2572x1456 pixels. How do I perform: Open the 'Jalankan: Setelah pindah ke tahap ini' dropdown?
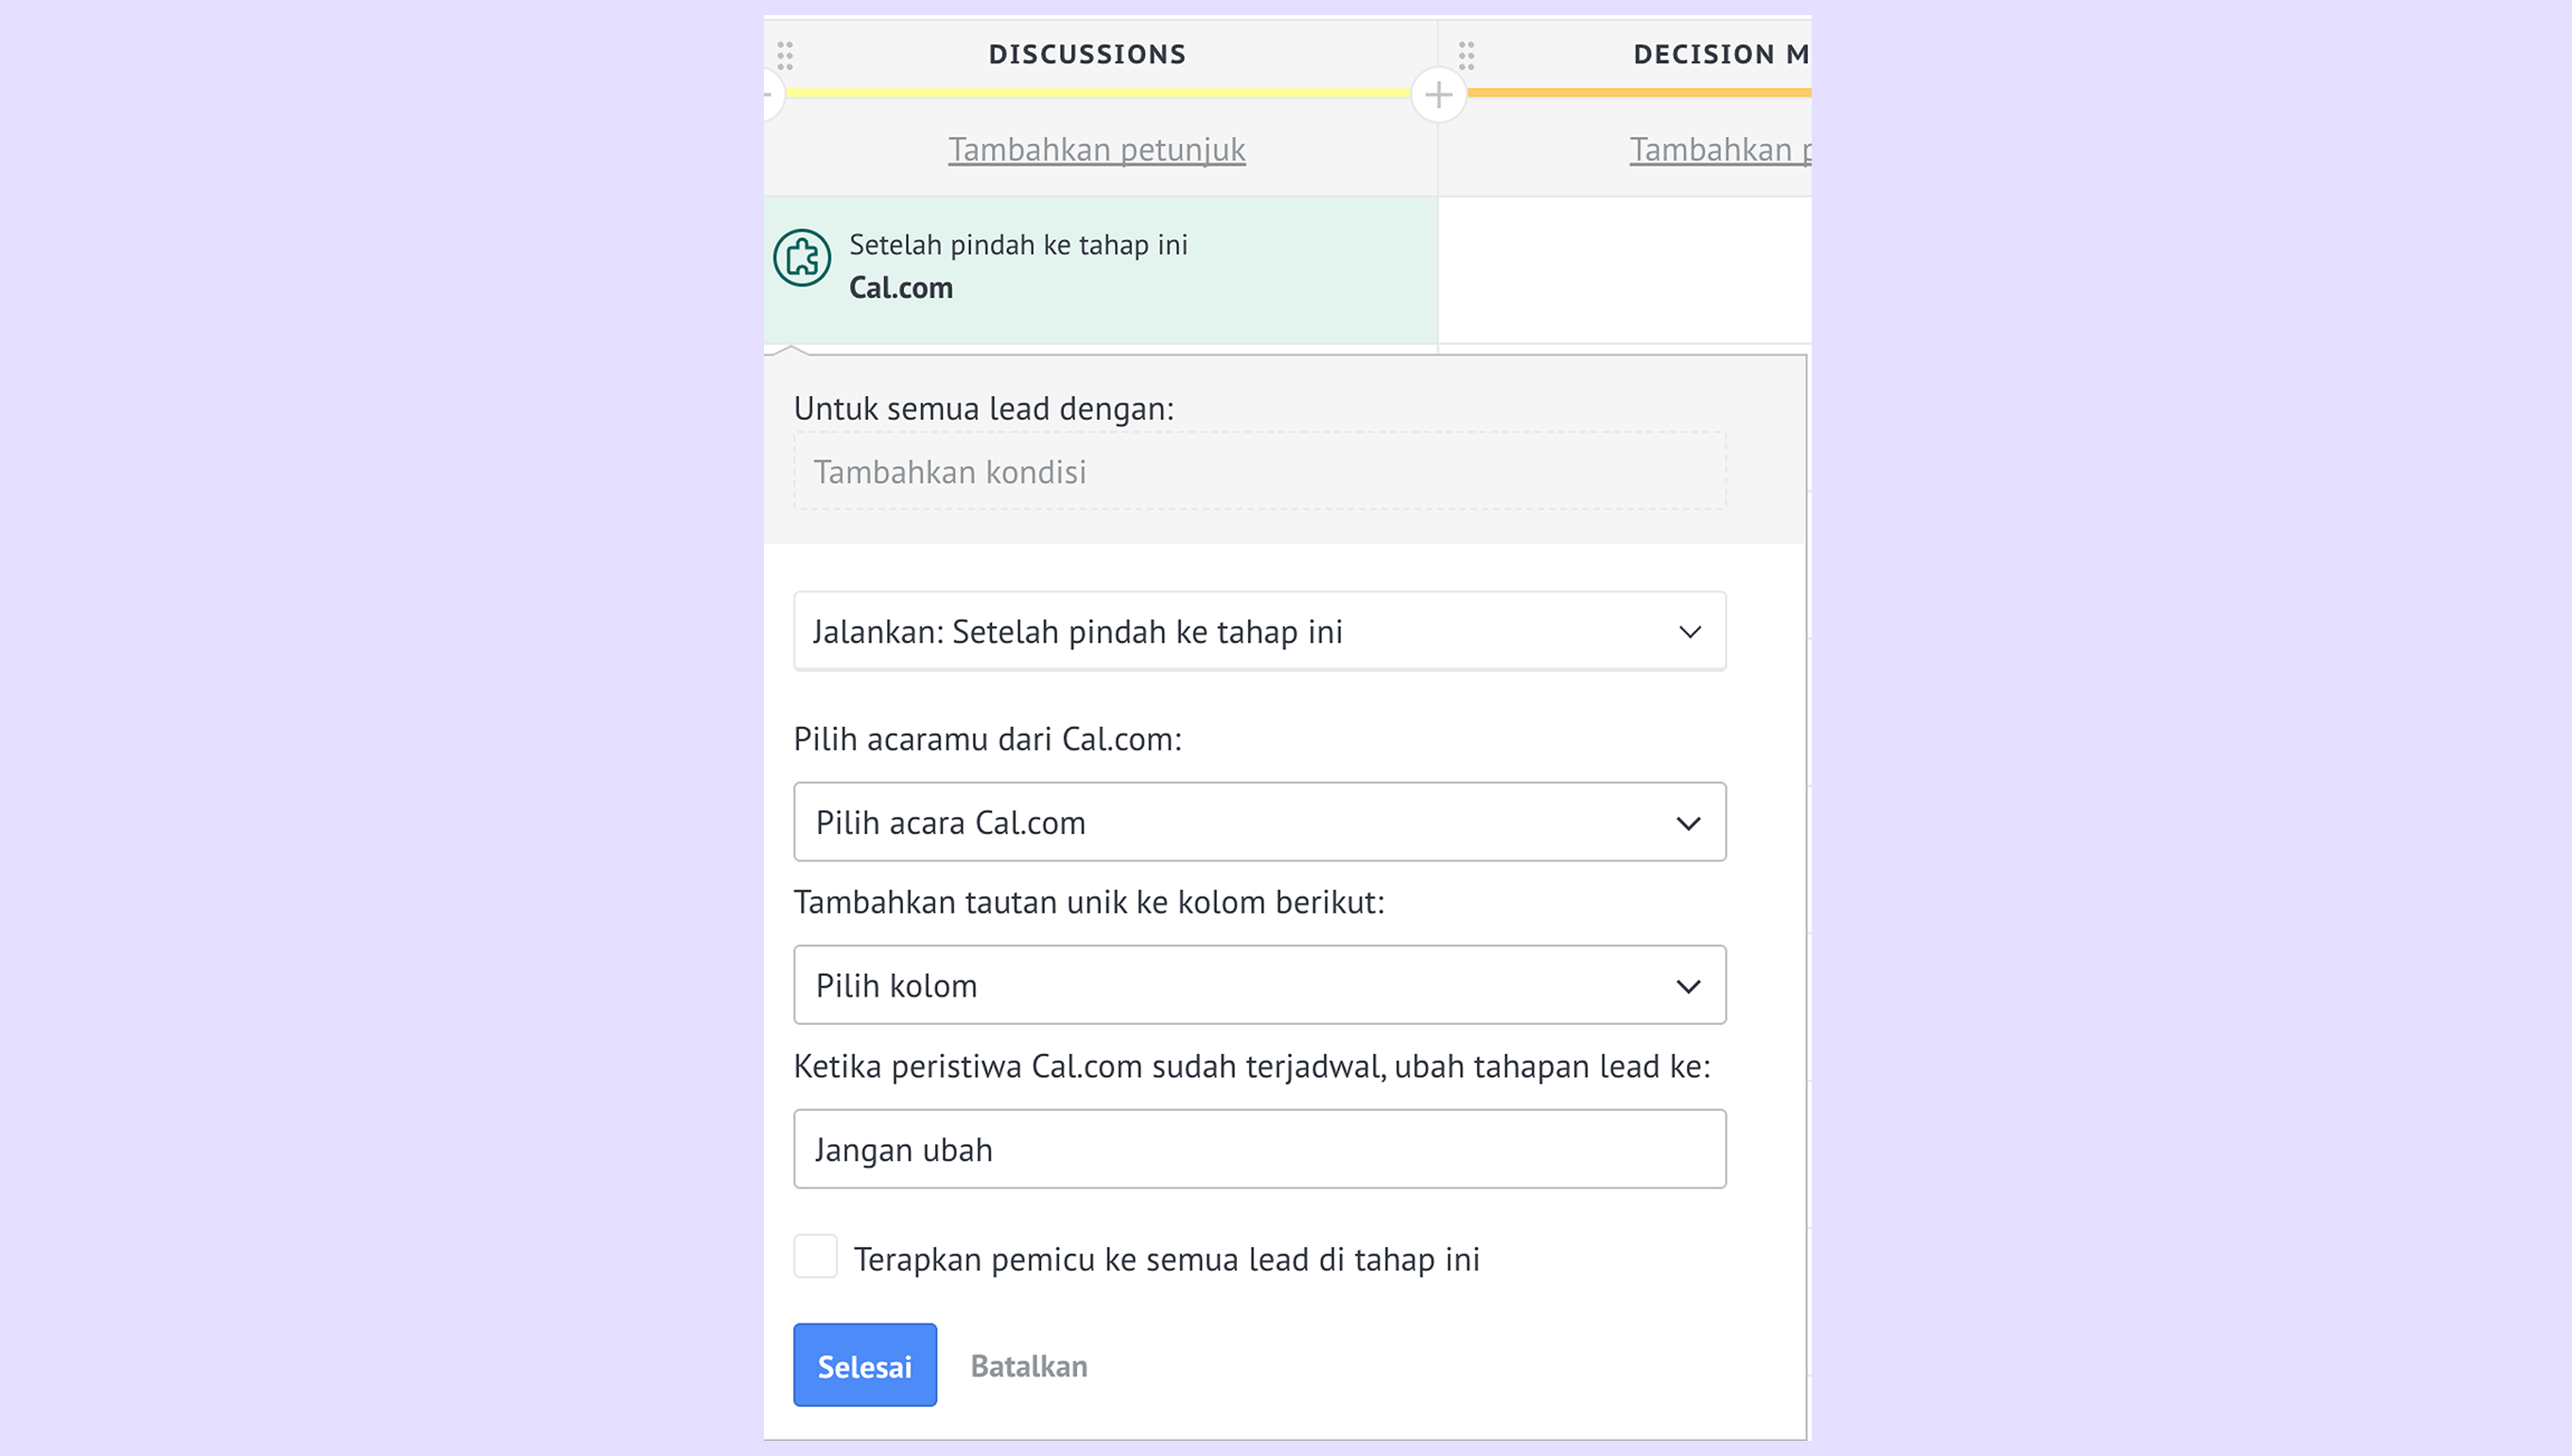1259,632
